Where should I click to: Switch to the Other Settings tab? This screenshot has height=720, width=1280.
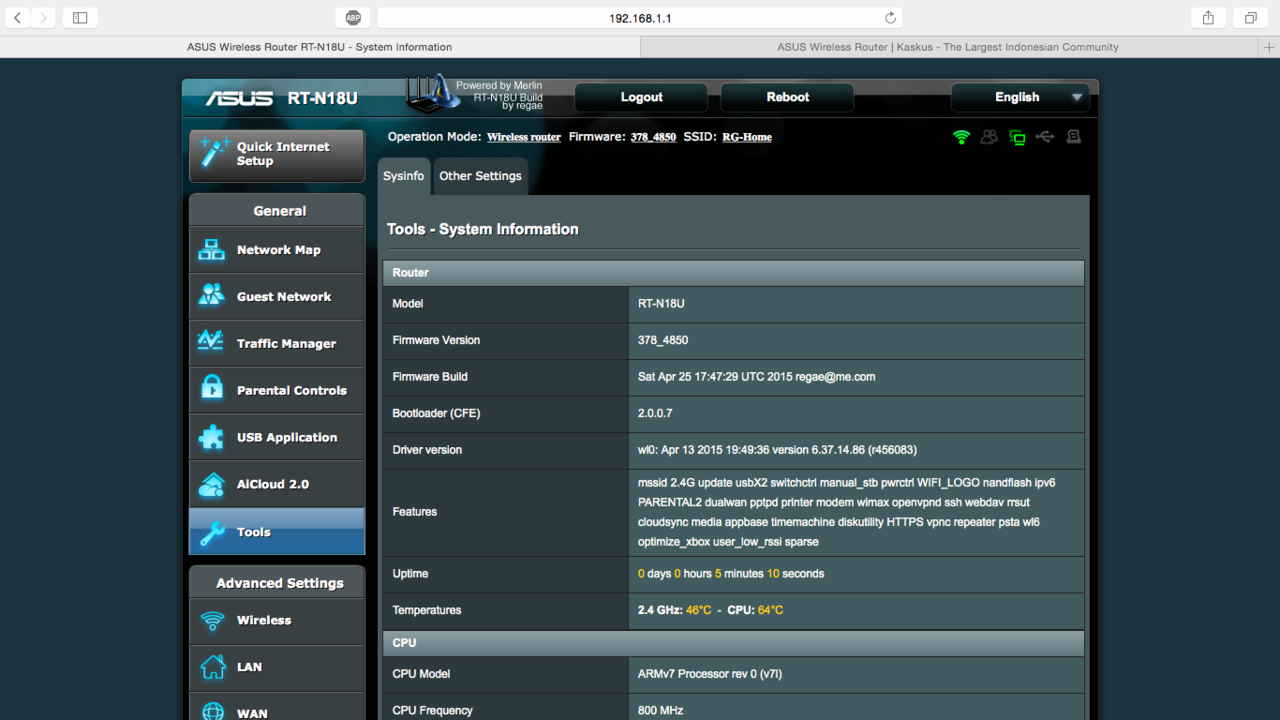[480, 176]
